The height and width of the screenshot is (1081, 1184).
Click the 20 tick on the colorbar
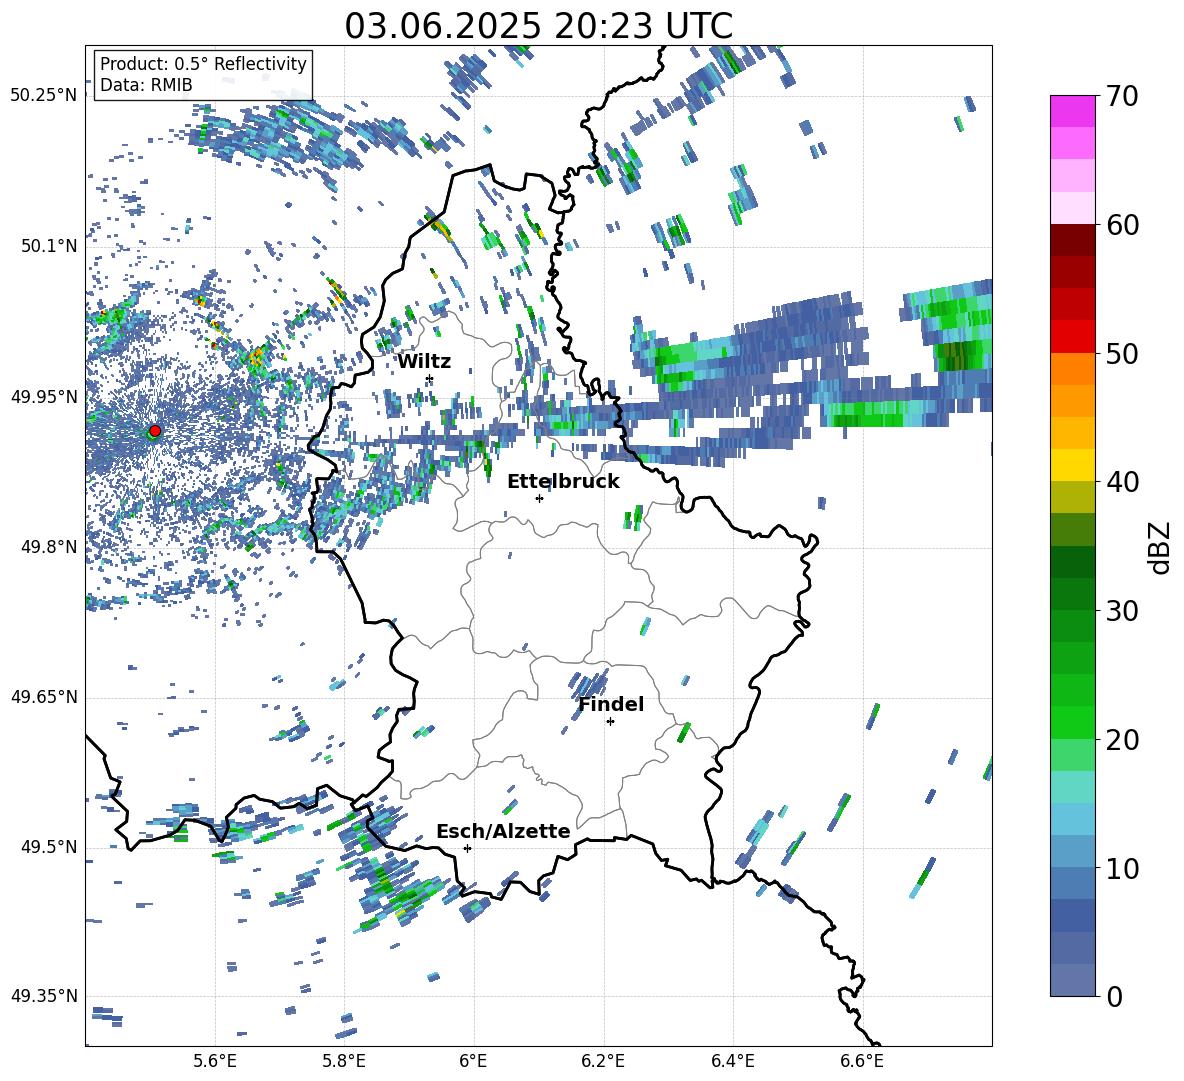(x=1122, y=739)
